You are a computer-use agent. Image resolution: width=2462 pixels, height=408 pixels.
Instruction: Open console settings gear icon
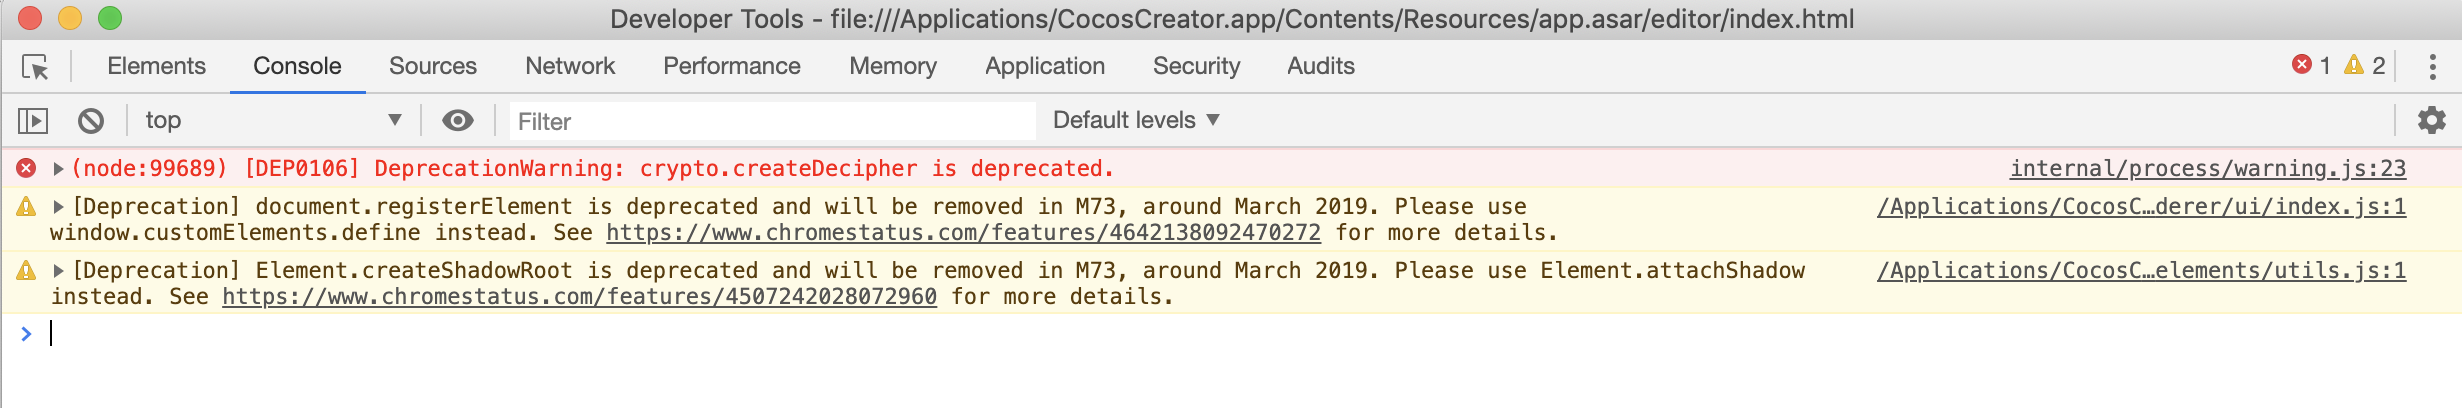pyautogui.click(x=2431, y=121)
